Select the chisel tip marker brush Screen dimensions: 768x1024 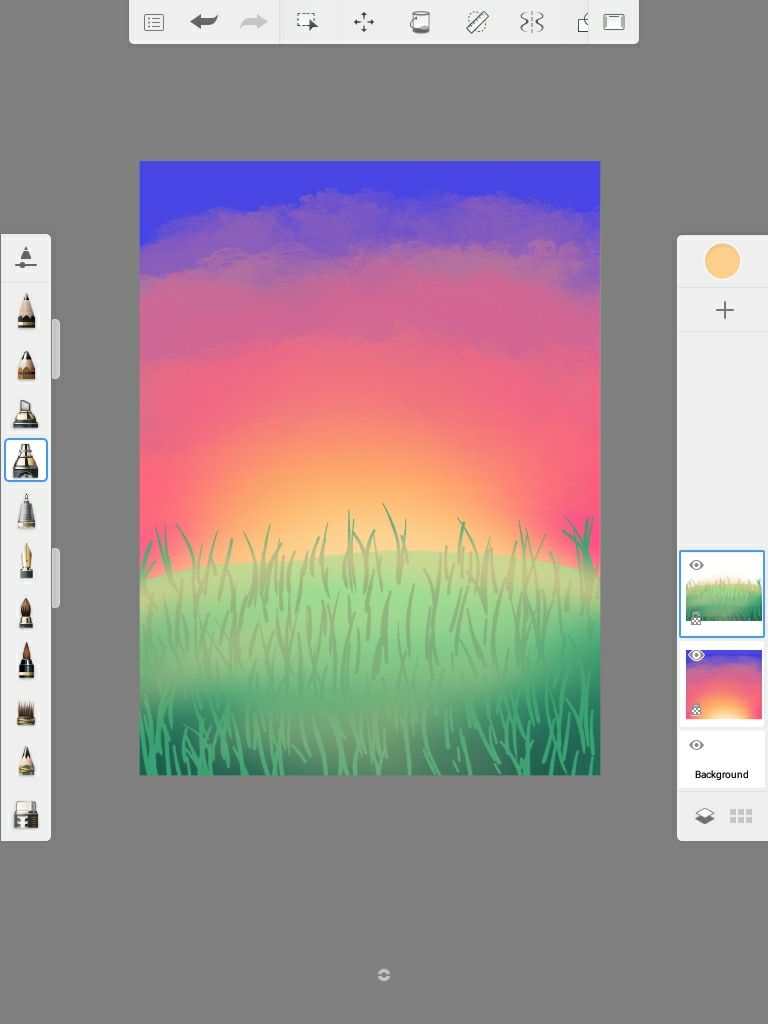[x=25, y=413]
